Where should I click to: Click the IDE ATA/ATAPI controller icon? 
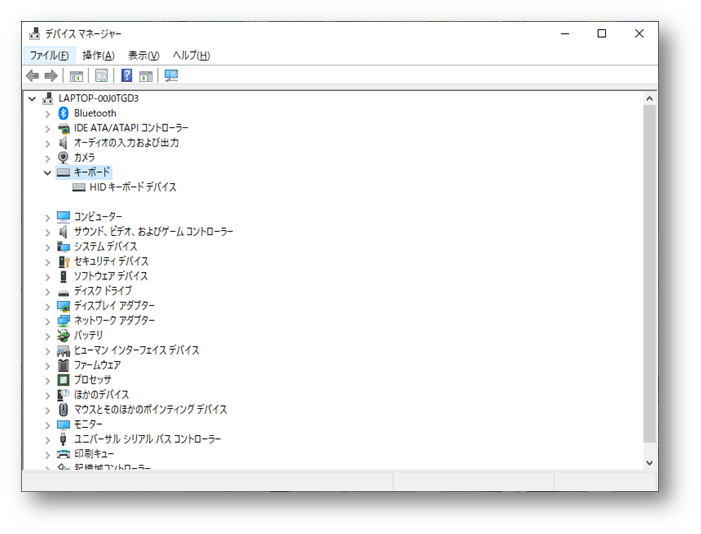coord(63,128)
